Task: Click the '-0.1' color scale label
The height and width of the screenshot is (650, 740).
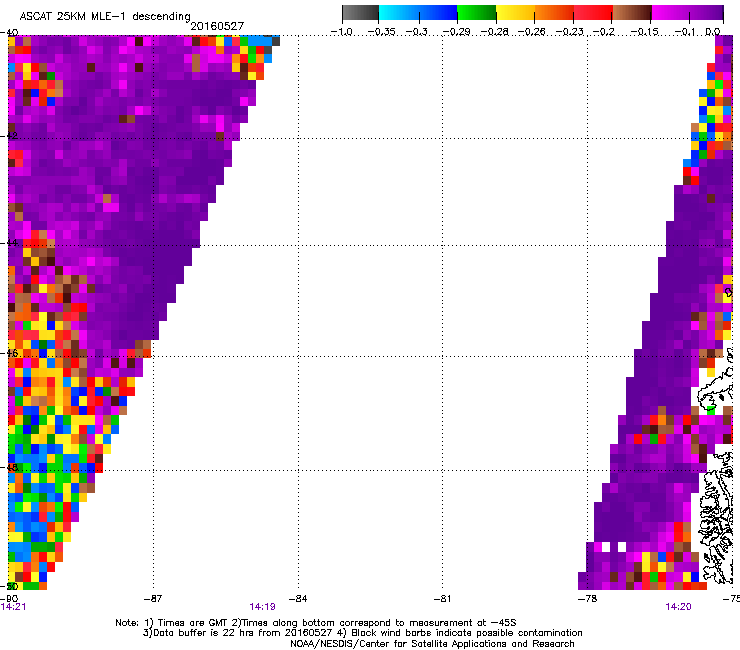Action: [x=685, y=32]
